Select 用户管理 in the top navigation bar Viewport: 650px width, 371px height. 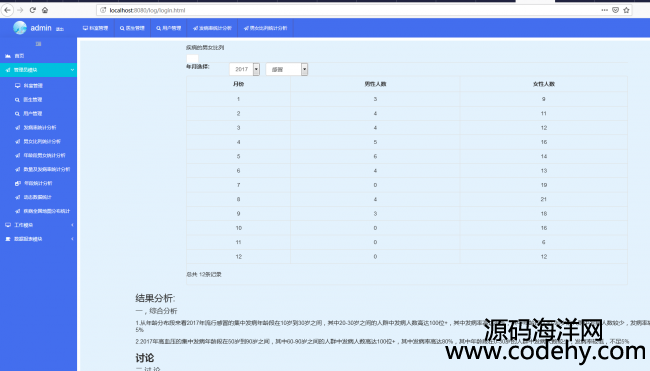[x=169, y=28]
